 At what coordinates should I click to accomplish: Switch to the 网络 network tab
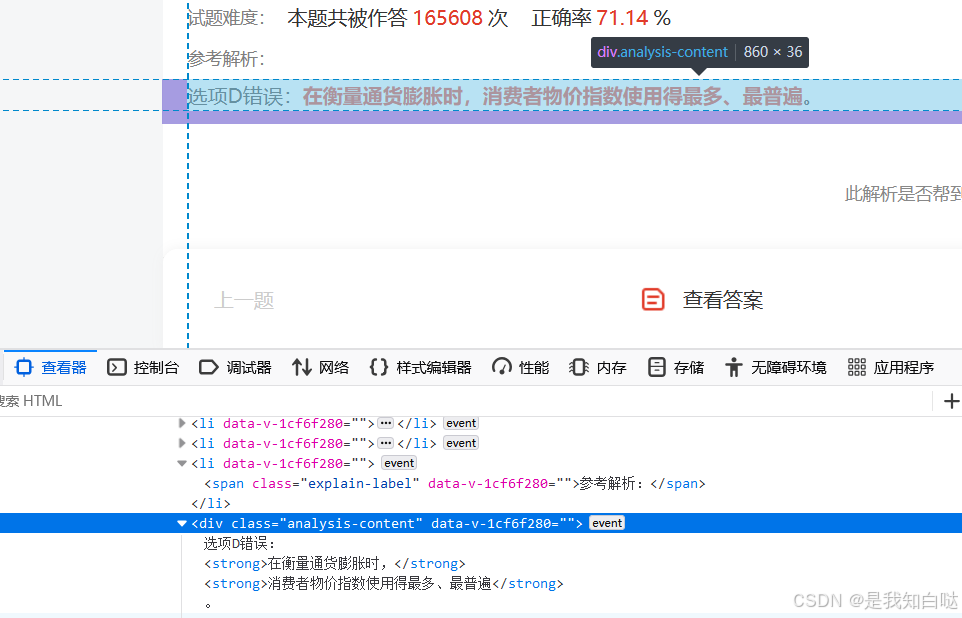(320, 368)
